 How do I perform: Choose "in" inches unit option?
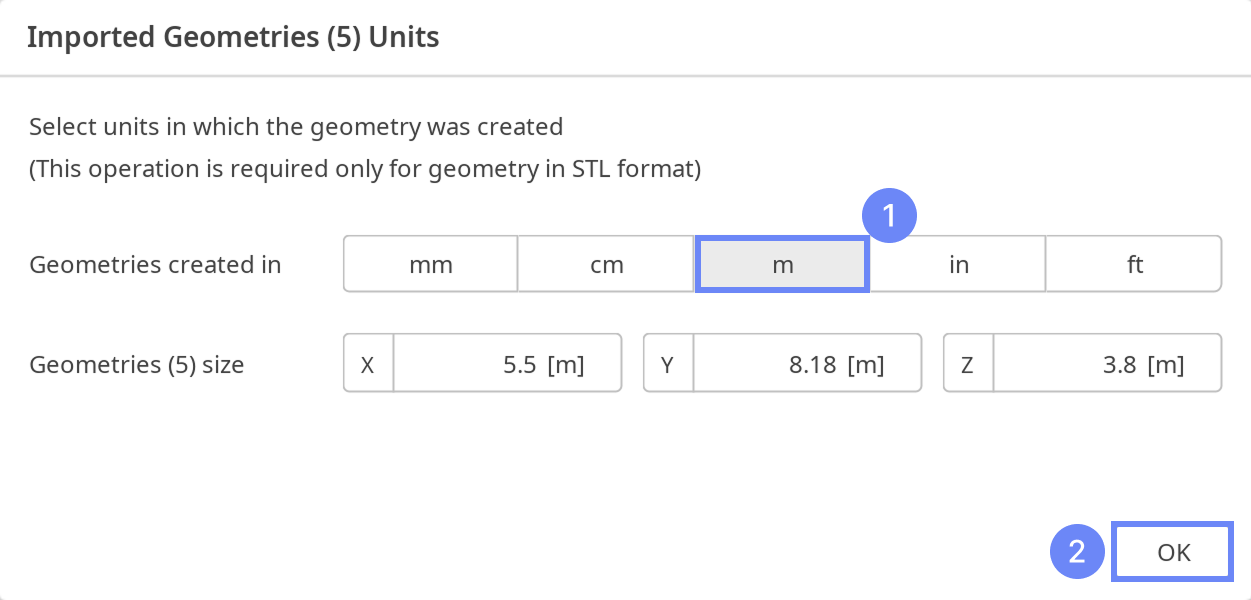pyautogui.click(x=958, y=263)
